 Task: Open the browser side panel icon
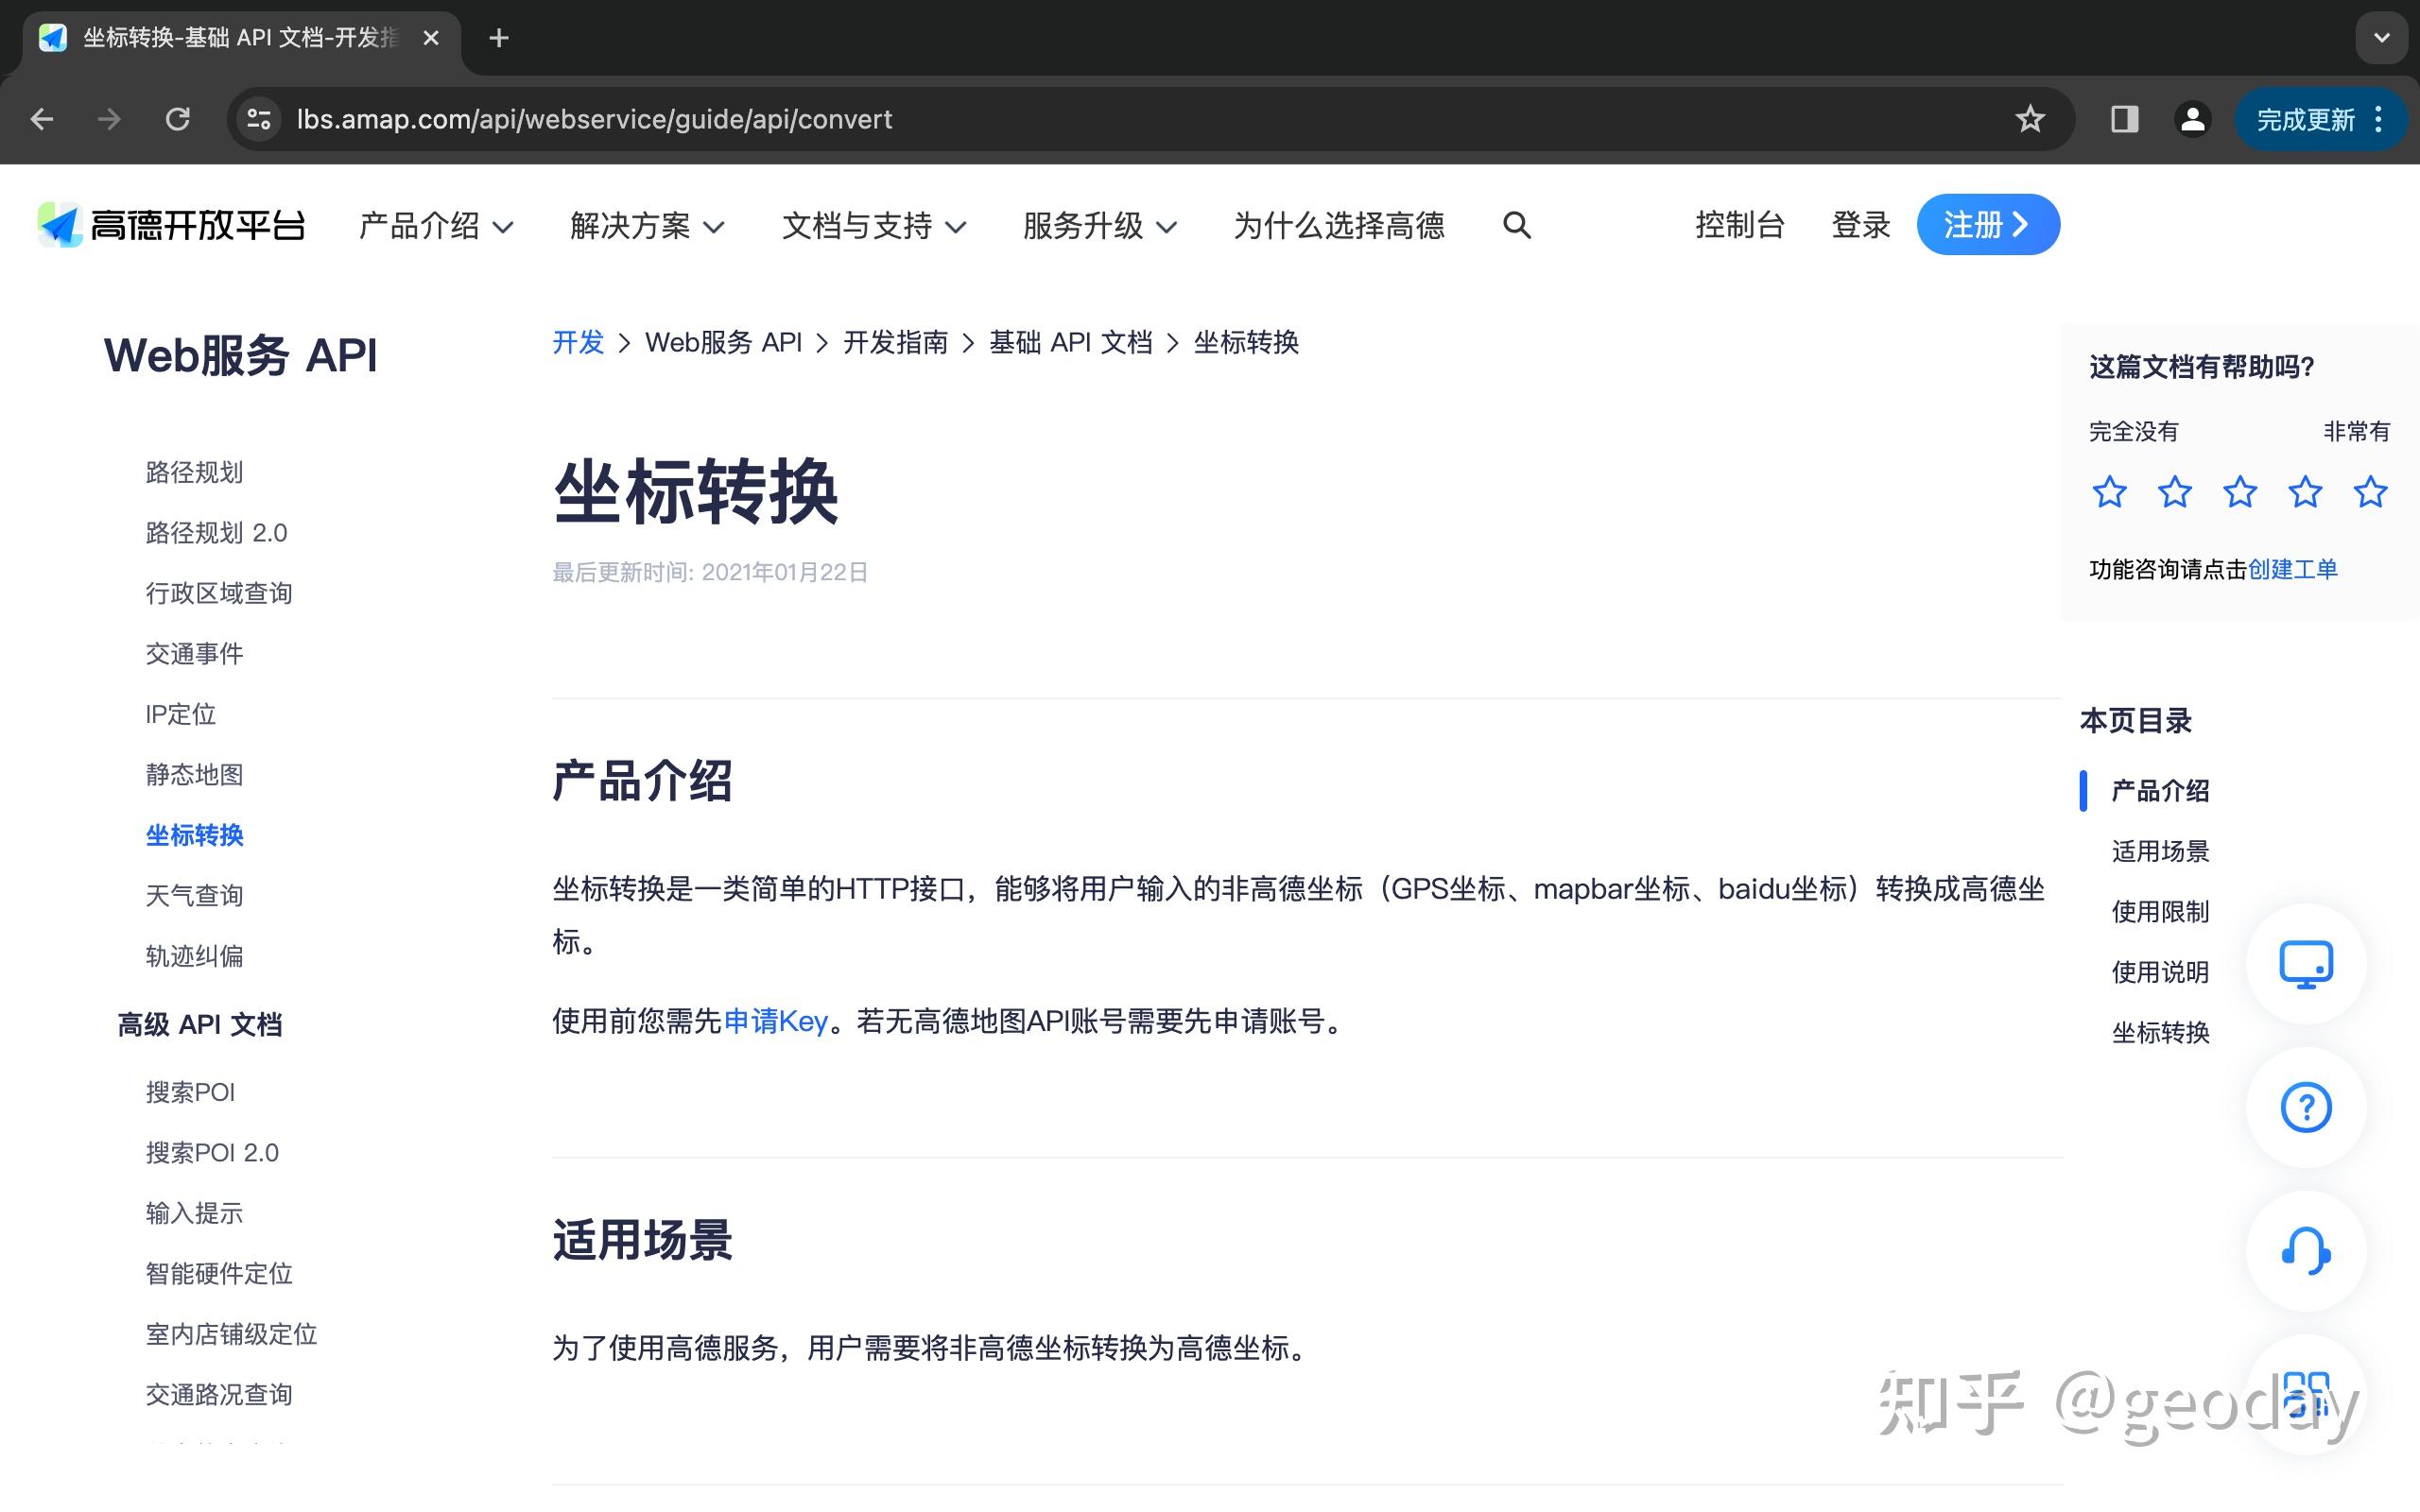[x=2124, y=120]
